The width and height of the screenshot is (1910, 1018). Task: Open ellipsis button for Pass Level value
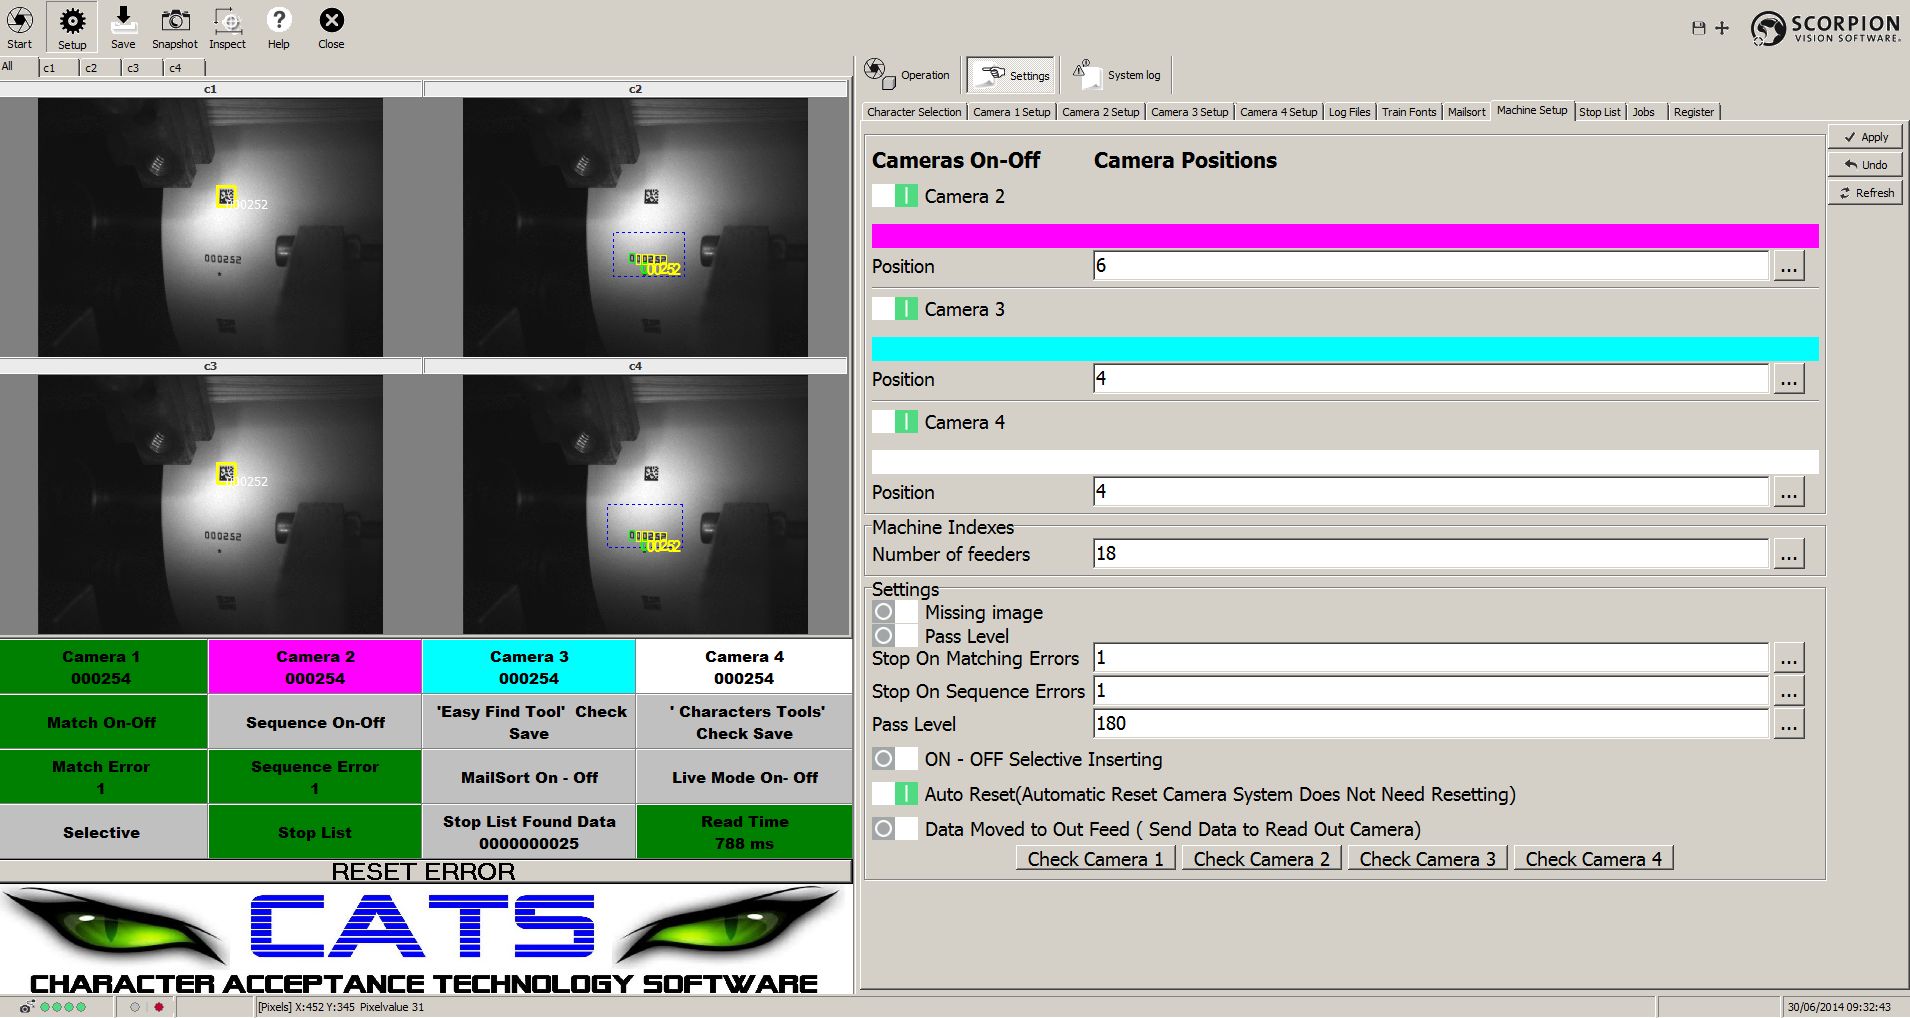coord(1789,724)
